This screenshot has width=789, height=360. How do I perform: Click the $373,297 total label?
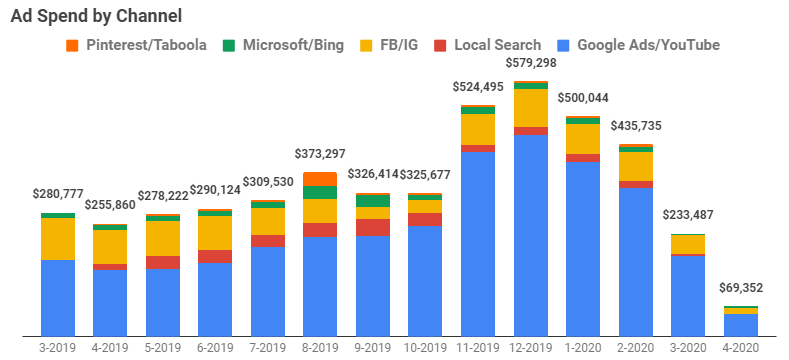coord(321,154)
